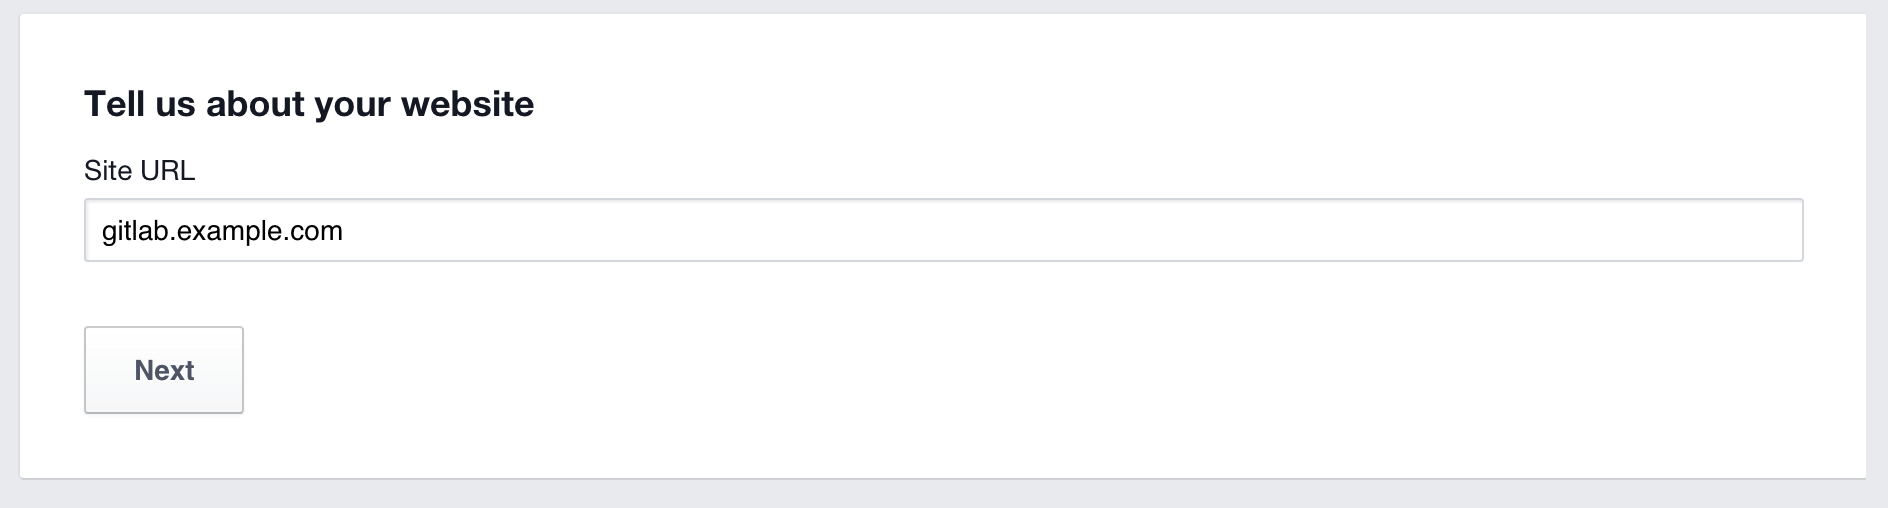The image size is (1888, 508).
Task: Hit the Next button below the URL field
Action: 164,370
